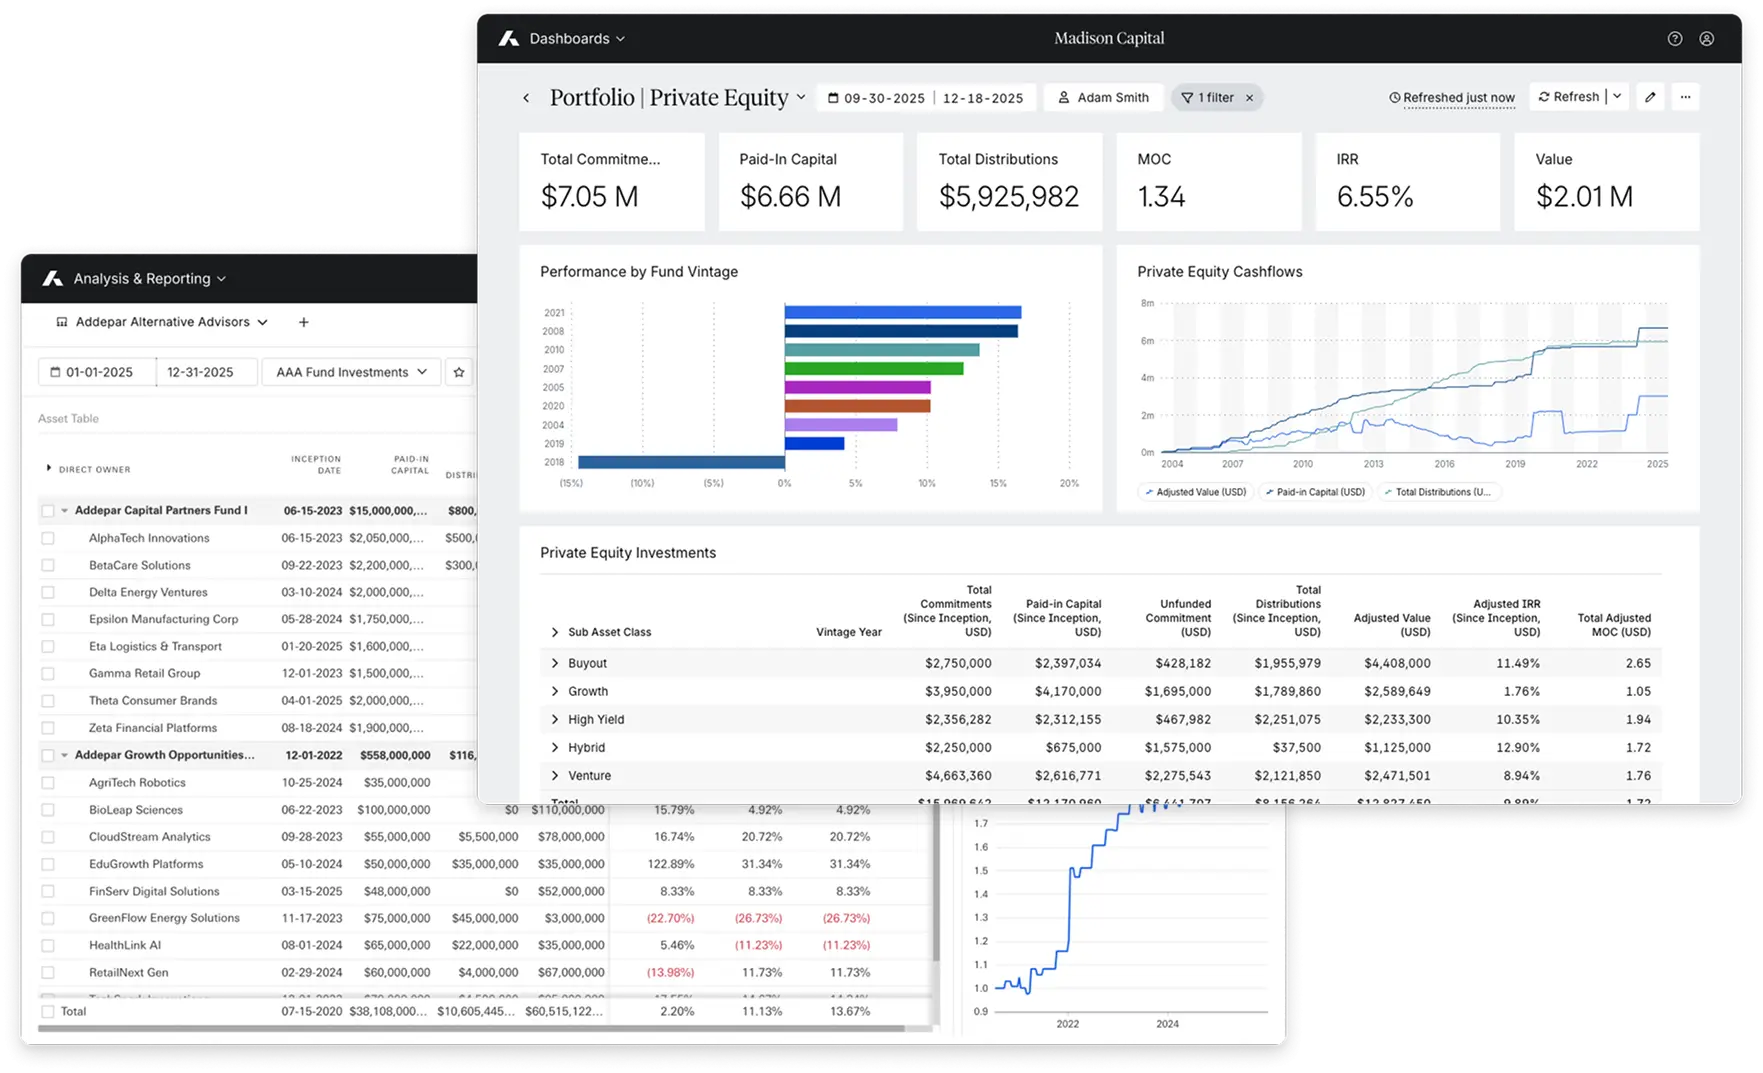The width and height of the screenshot is (1763, 1073).
Task: Click the table icon next to Addepar Alternative Advisors
Action: tap(62, 322)
